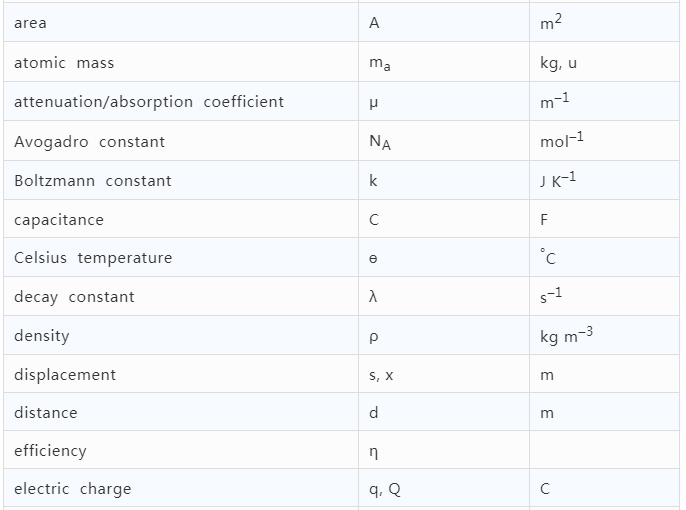Click the "density" quantity cell

(42, 336)
